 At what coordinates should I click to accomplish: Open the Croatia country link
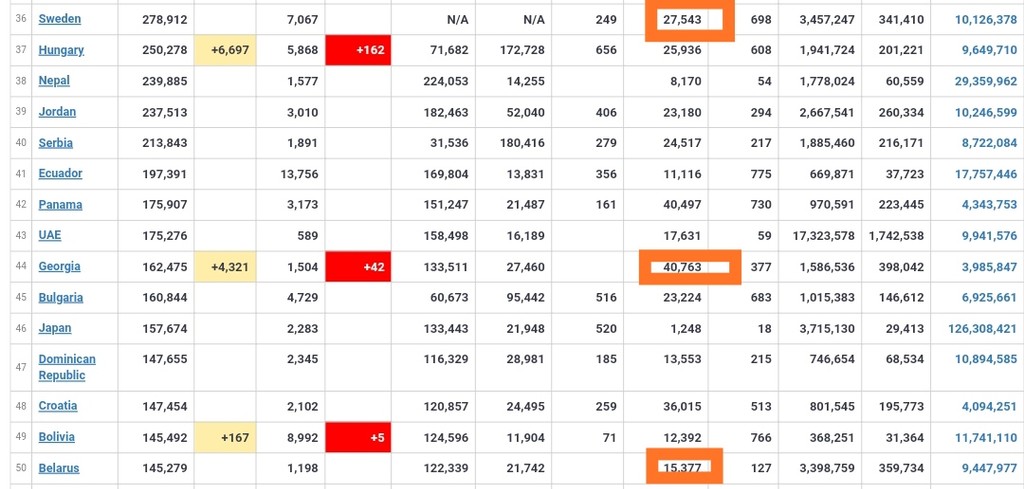57,405
